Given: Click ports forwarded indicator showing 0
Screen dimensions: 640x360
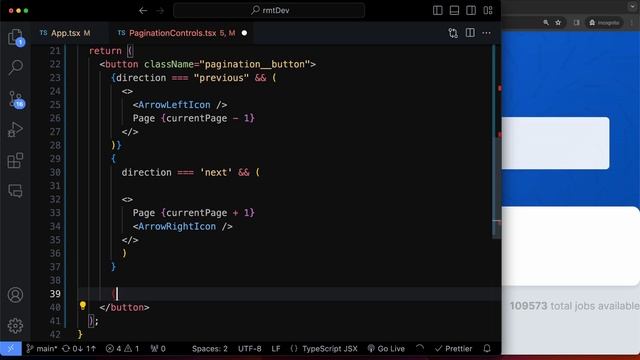Looking at the screenshot, I should 158,349.
